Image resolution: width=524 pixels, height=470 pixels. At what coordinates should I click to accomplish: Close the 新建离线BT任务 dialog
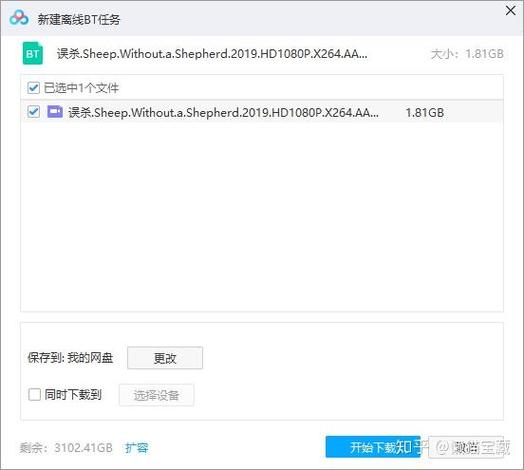[510, 11]
